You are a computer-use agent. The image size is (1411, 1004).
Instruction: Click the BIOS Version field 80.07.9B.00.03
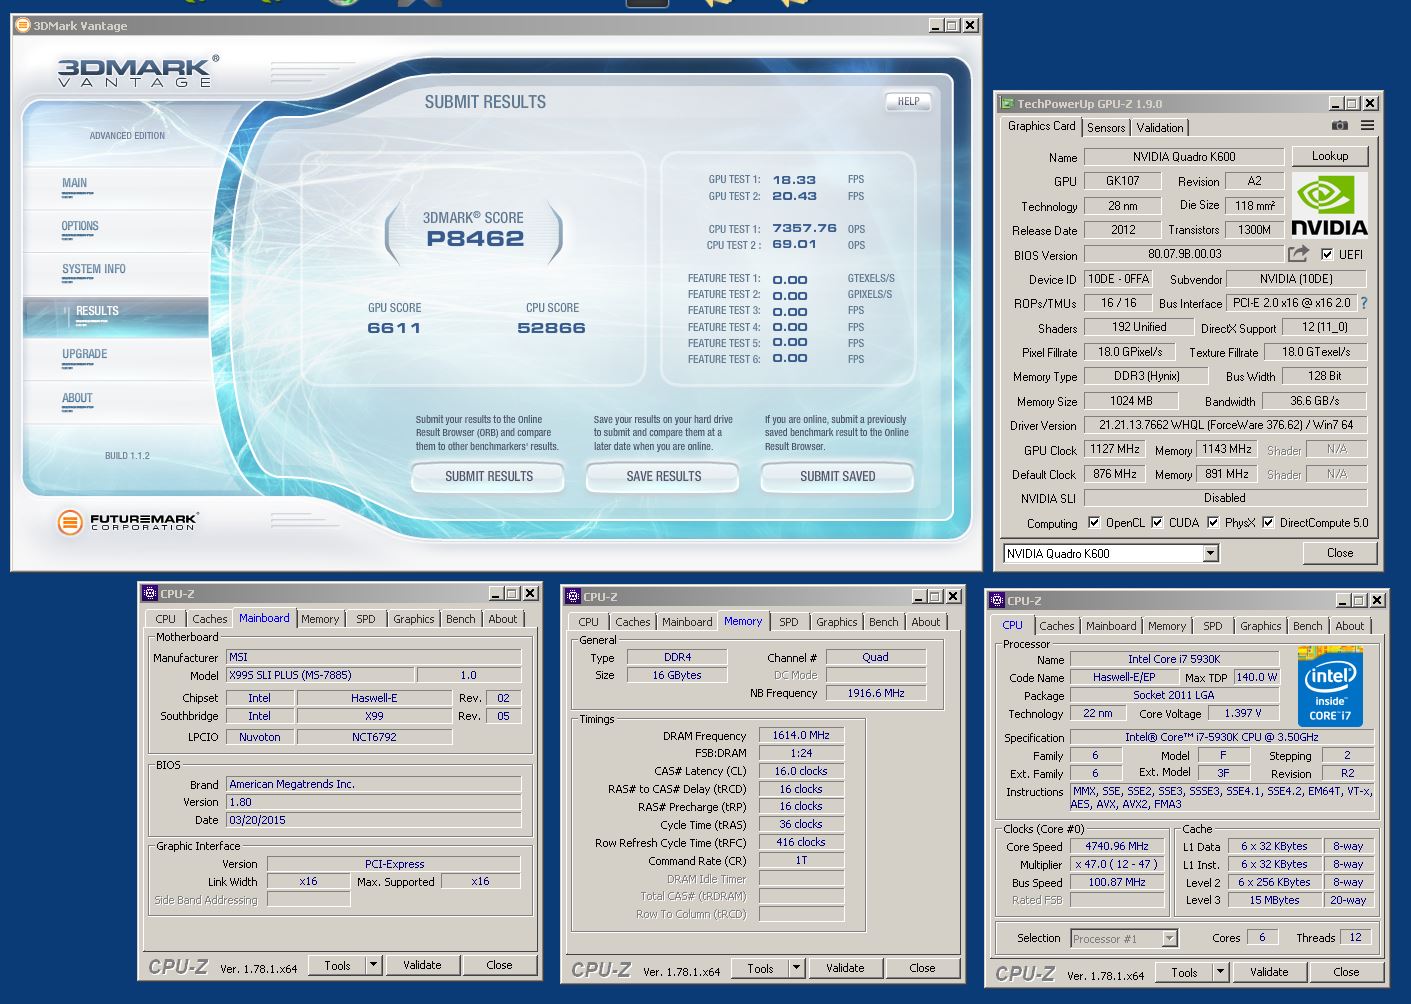1184,254
